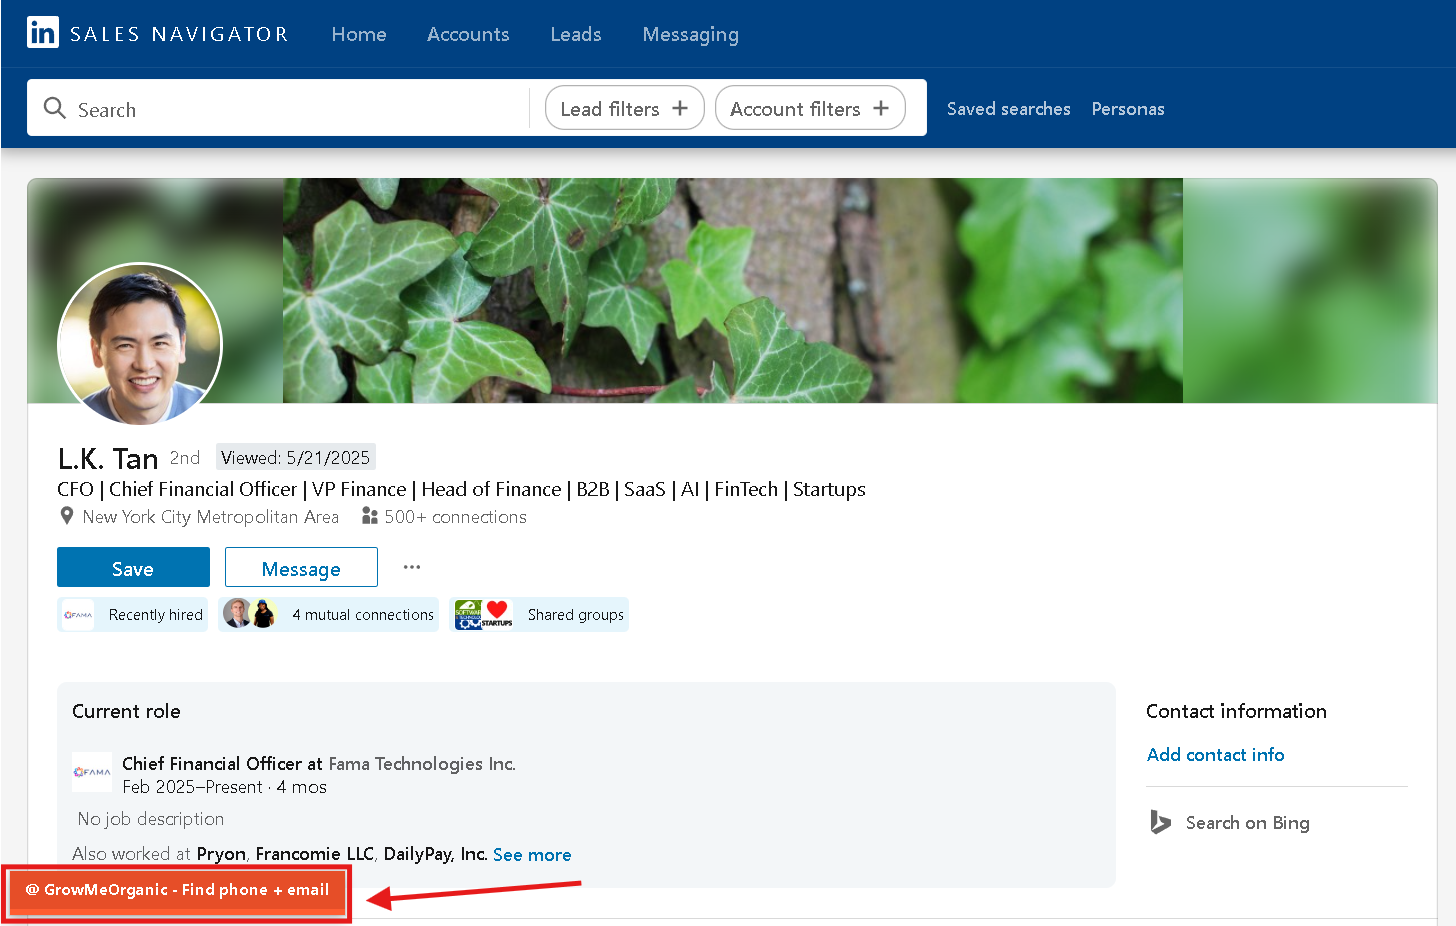
Task: View Shared groups
Action: tap(539, 615)
